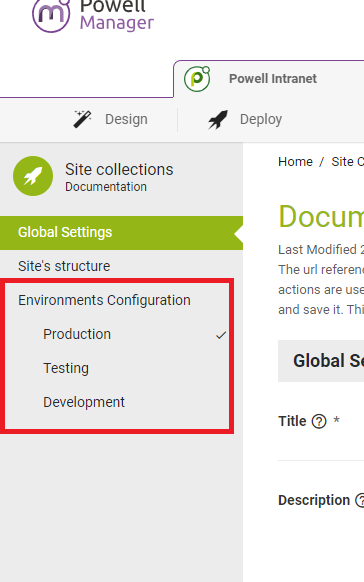The width and height of the screenshot is (364, 582).
Task: Click the Description field label
Action: click(314, 500)
